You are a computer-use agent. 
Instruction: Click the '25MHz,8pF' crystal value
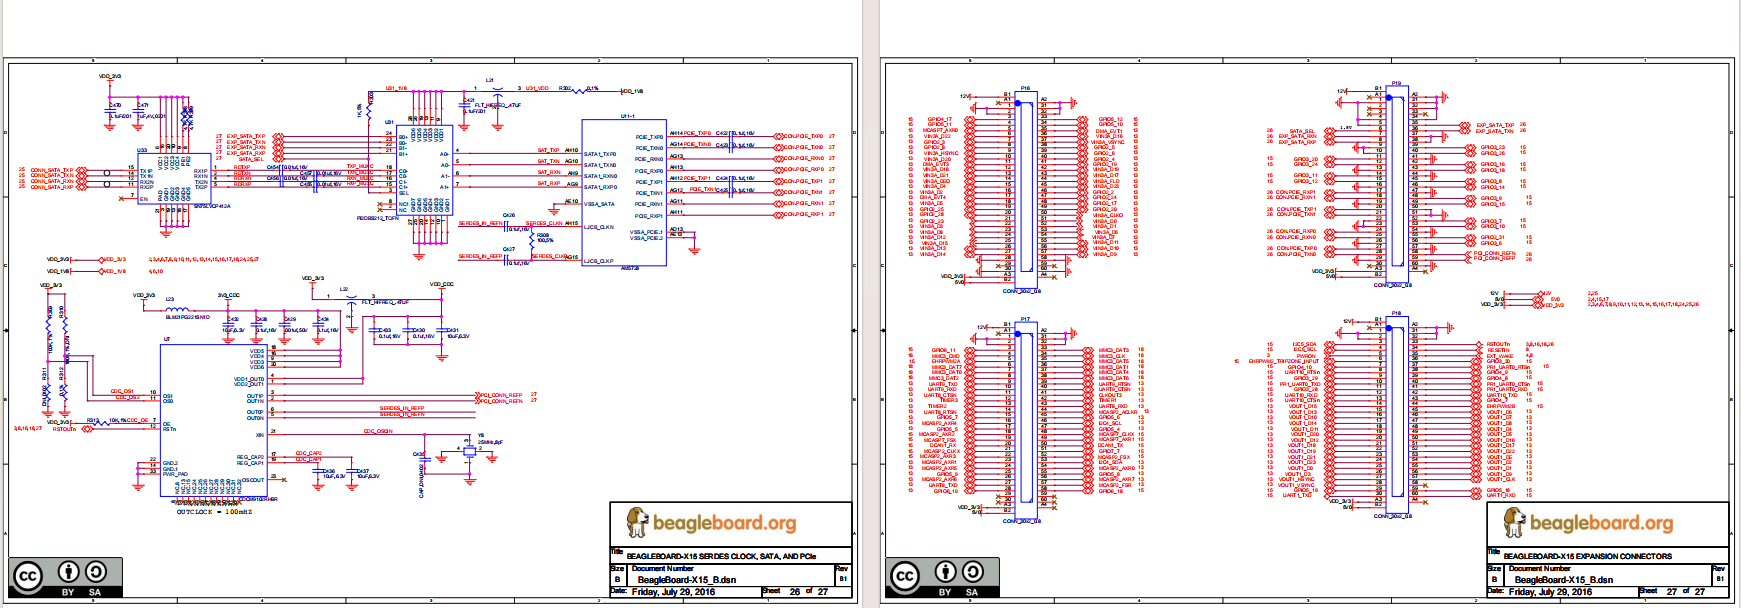491,441
